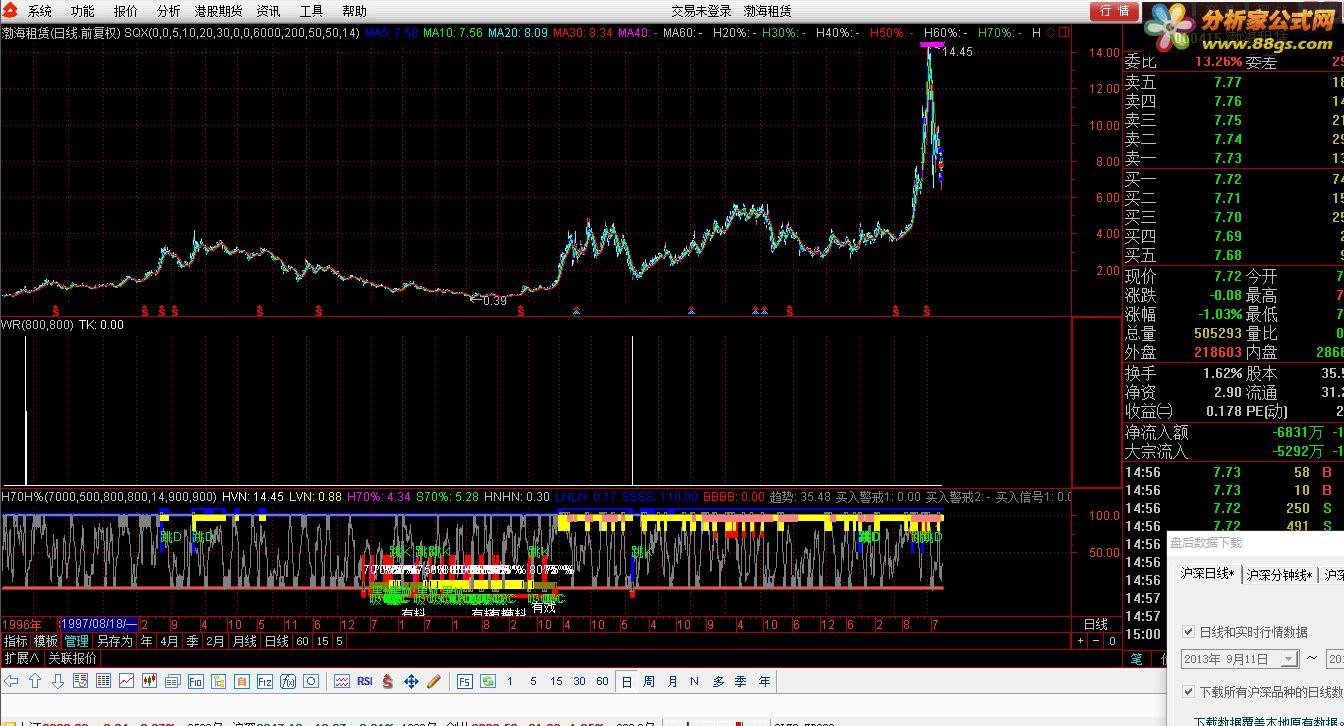Click the 卖五 7.77 price row
The height and width of the screenshot is (726, 1344).
click(1233, 83)
